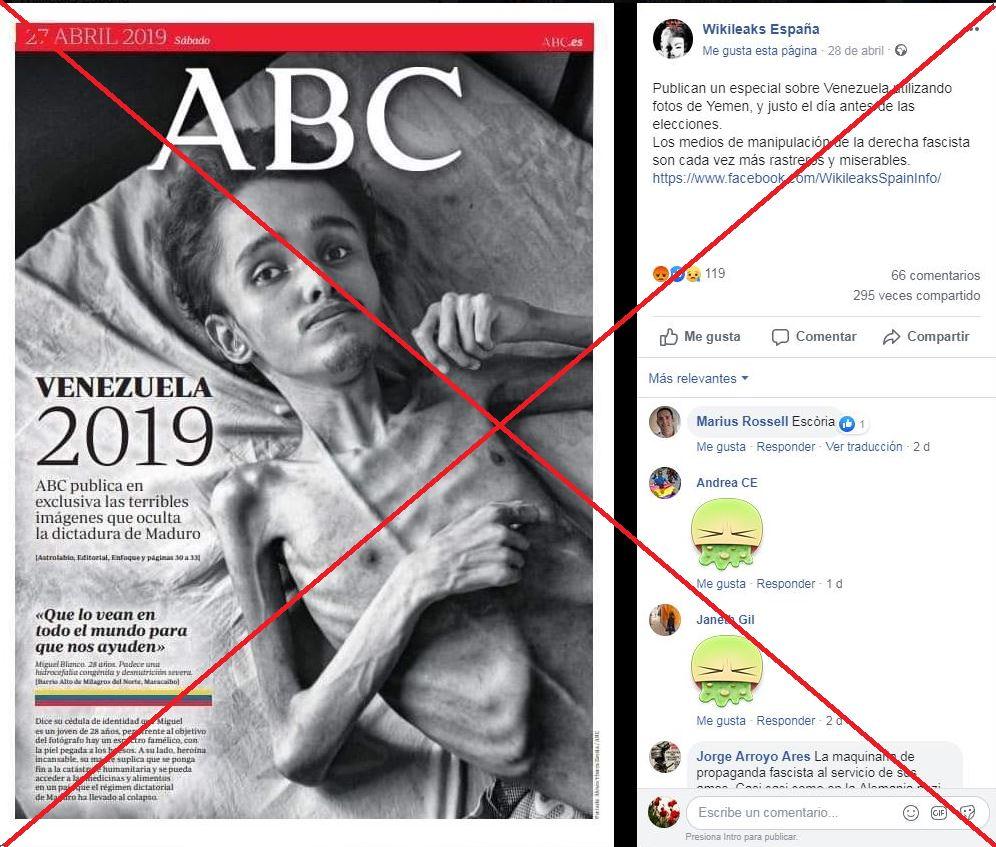The width and height of the screenshot is (996, 847).
Task: Open Jorge Arroyo Ares commenter profile
Action: pos(753,756)
